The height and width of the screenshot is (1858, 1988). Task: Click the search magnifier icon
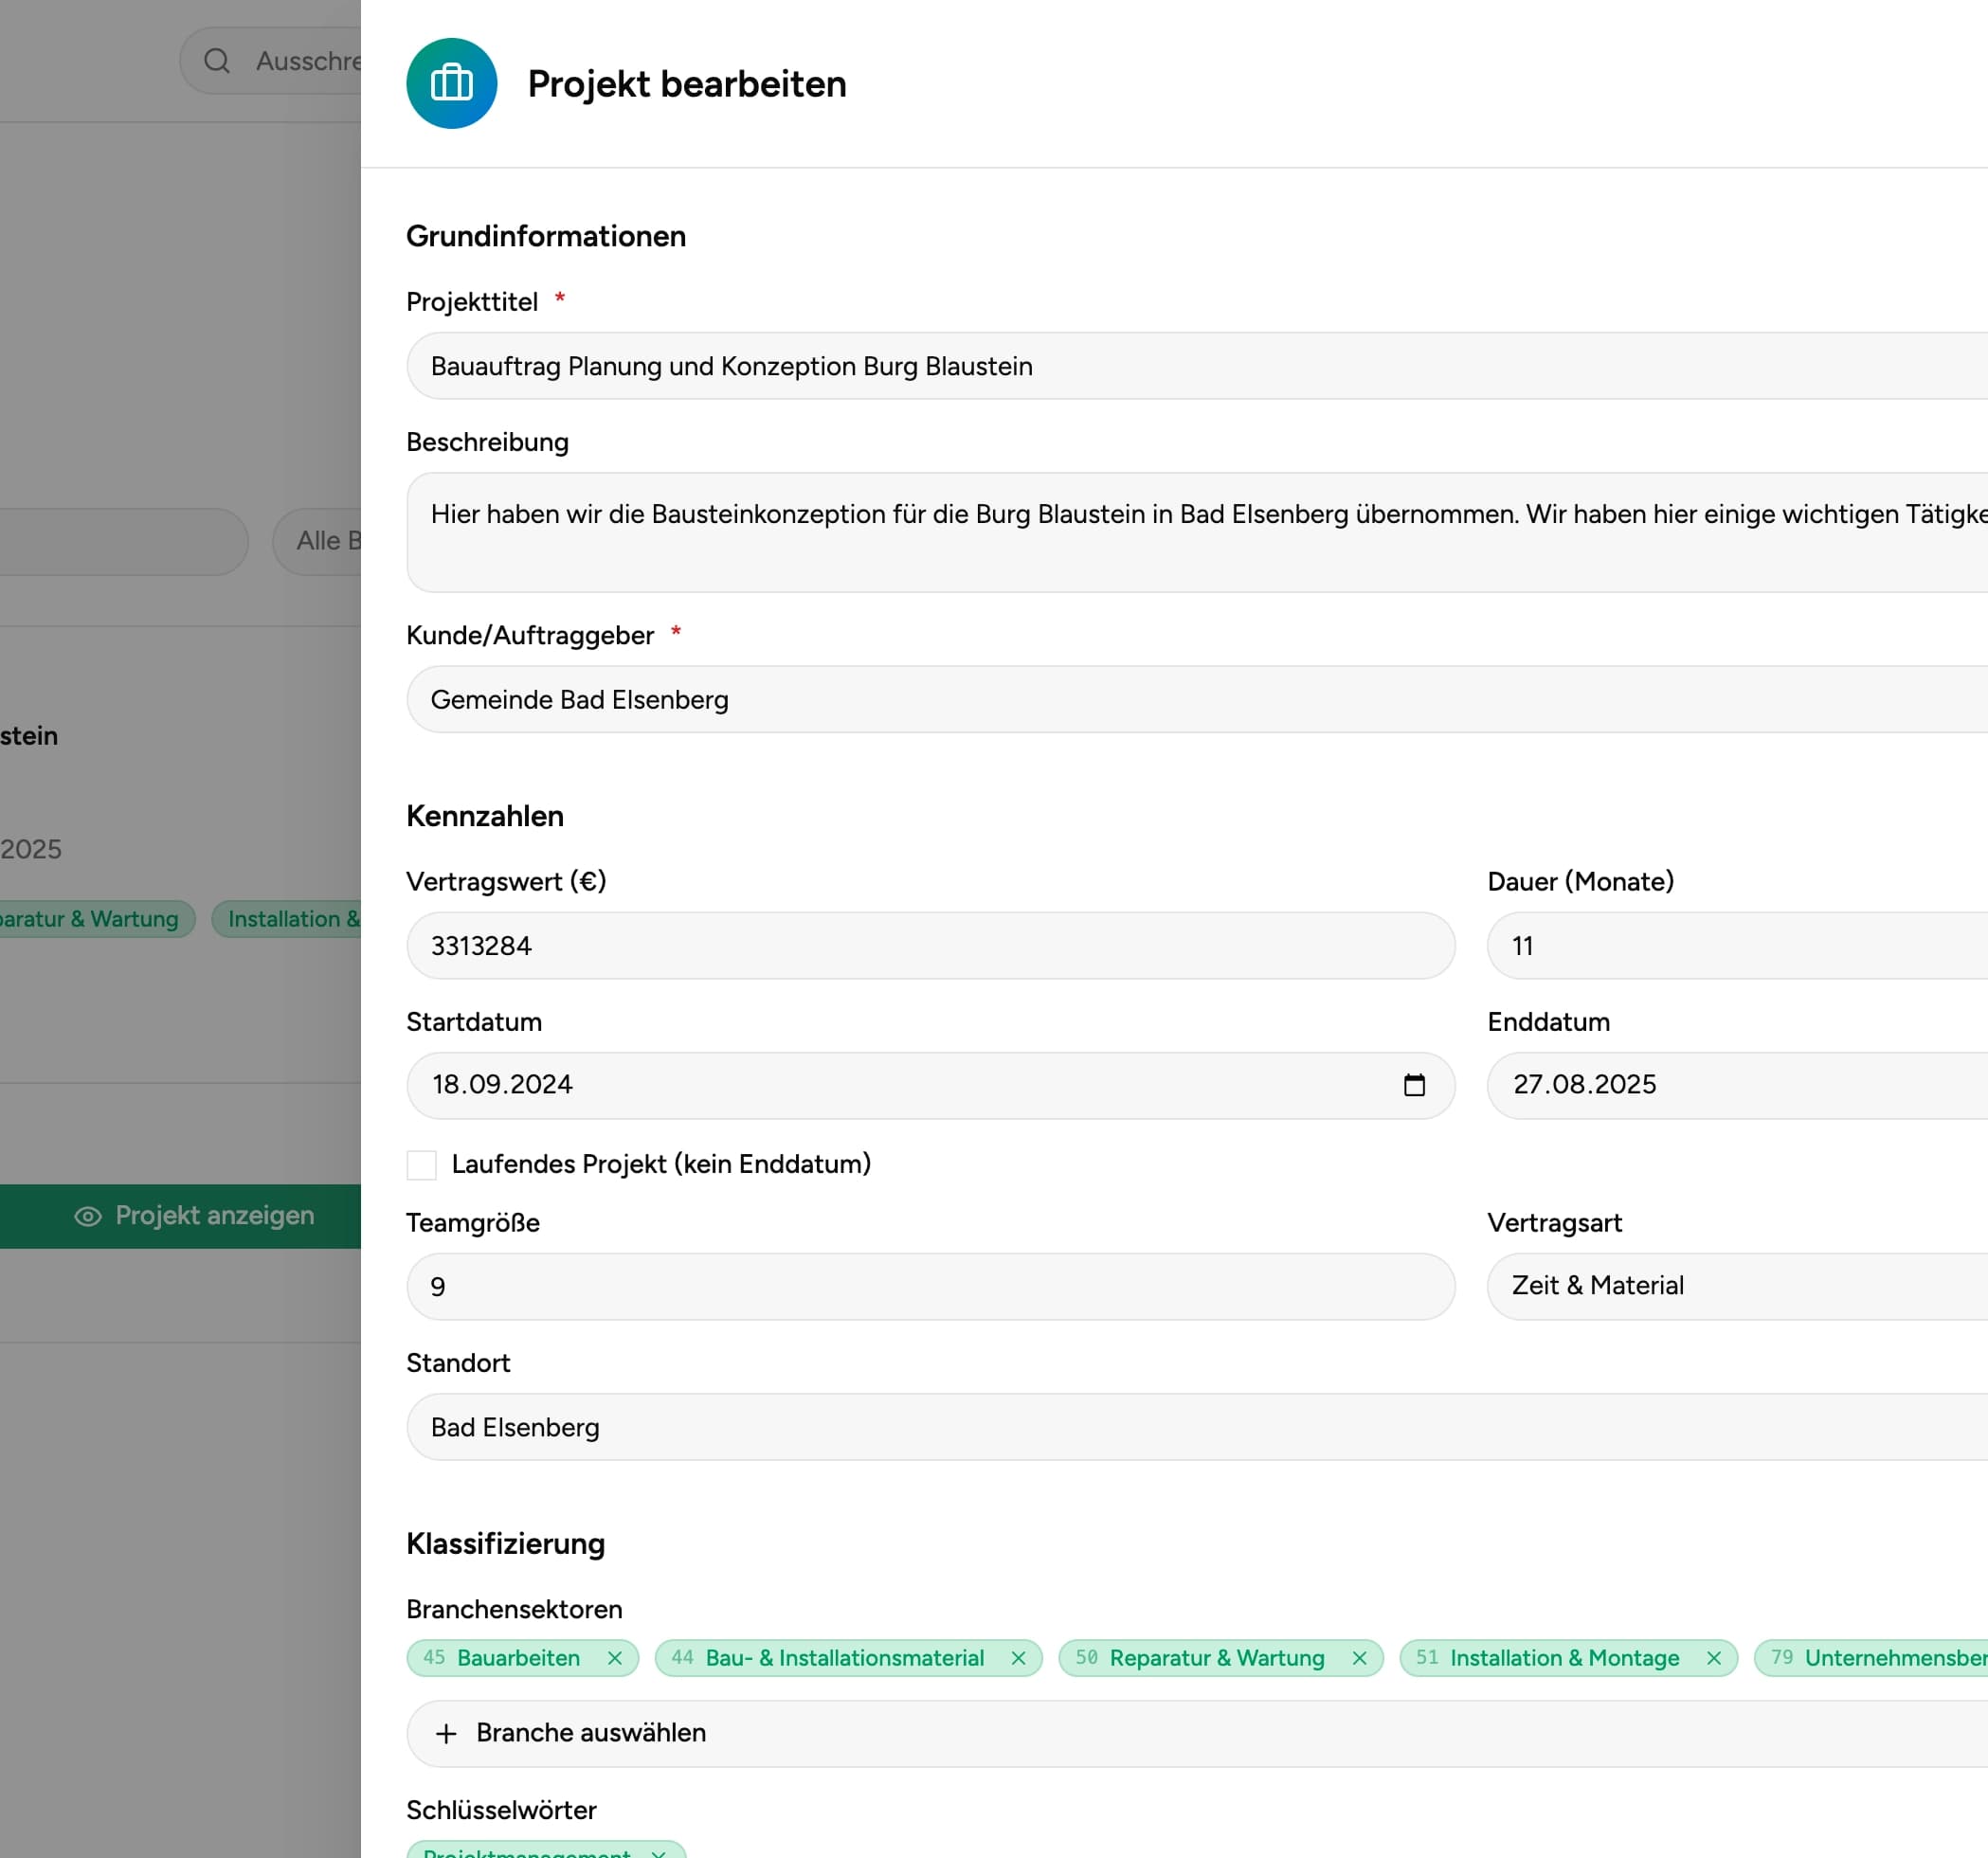coord(217,61)
